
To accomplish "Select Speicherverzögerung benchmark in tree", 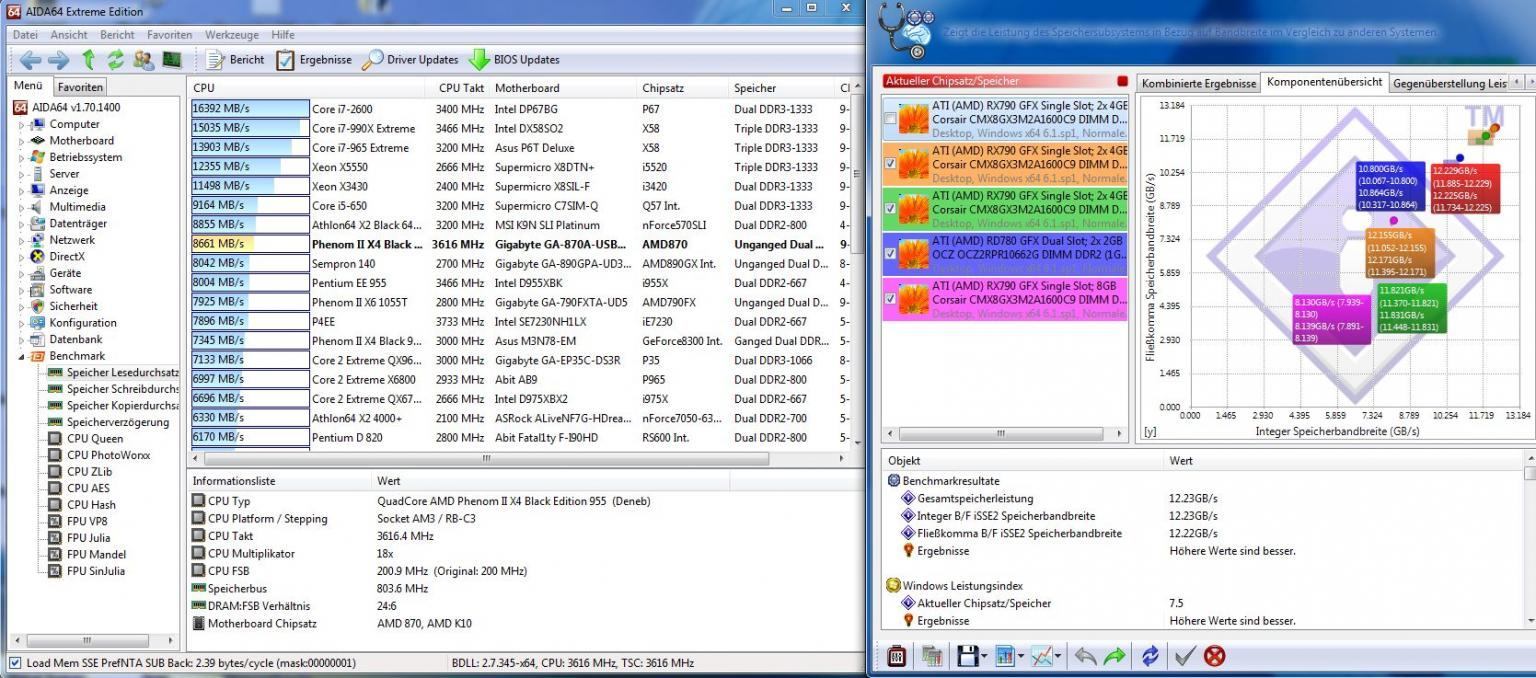I will [118, 422].
